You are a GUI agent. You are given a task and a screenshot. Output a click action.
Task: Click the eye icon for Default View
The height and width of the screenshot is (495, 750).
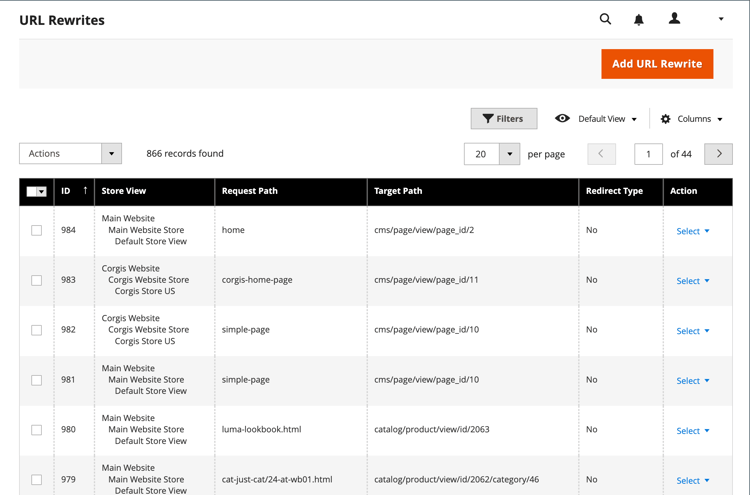[x=562, y=118]
